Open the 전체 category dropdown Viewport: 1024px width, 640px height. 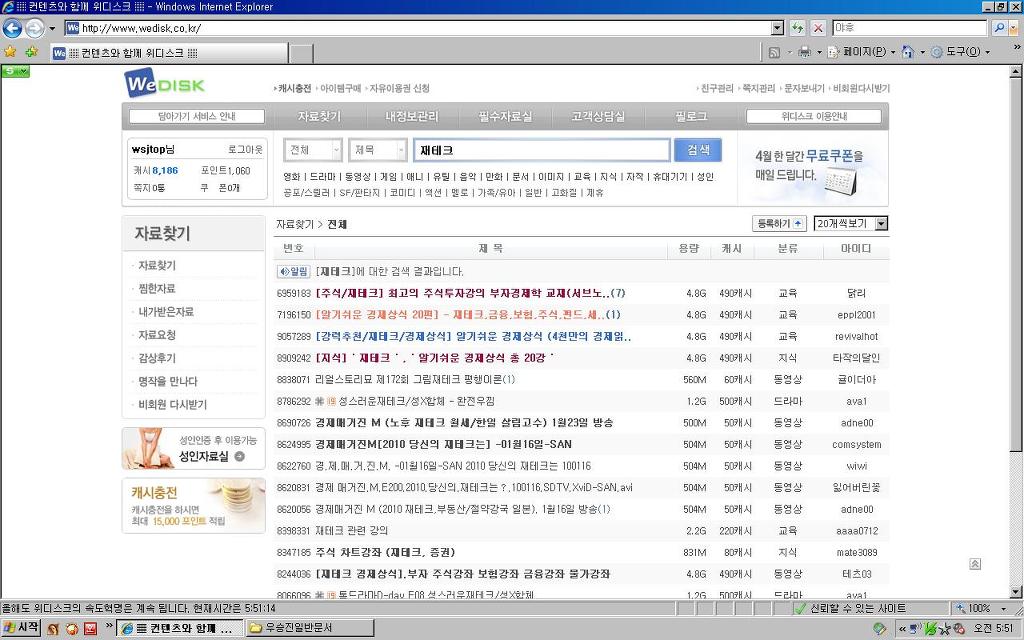313,150
